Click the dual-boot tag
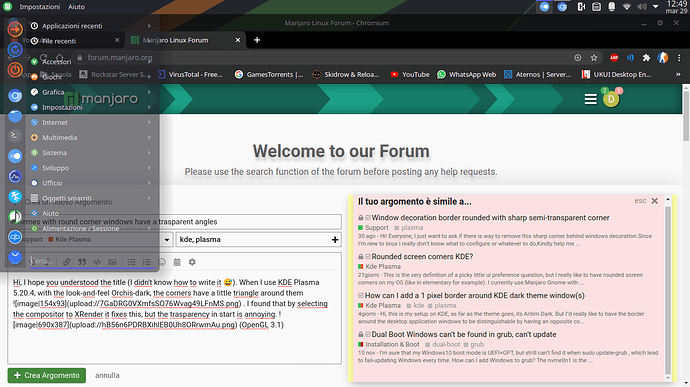690x387 pixels. point(443,344)
